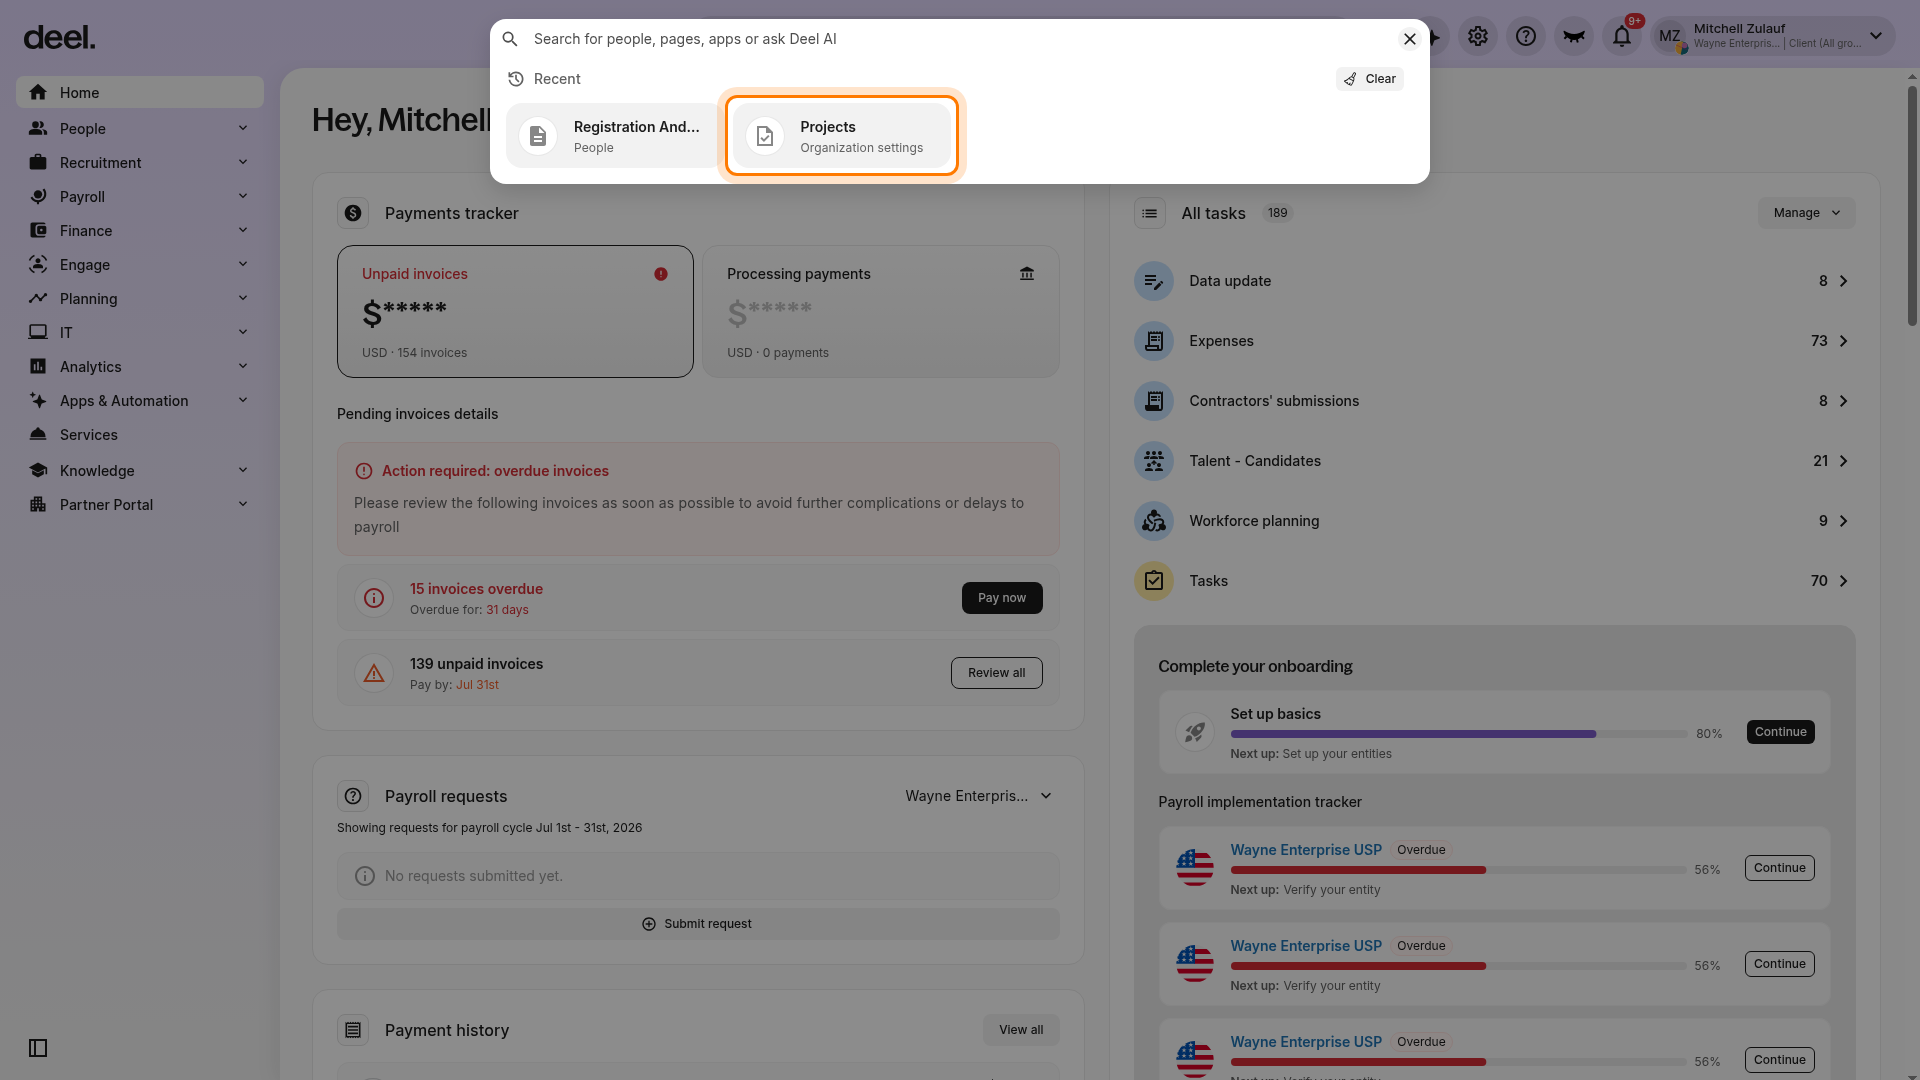Viewport: 1920px width, 1080px height.
Task: Expand the Finance menu chevron
Action: (243, 230)
